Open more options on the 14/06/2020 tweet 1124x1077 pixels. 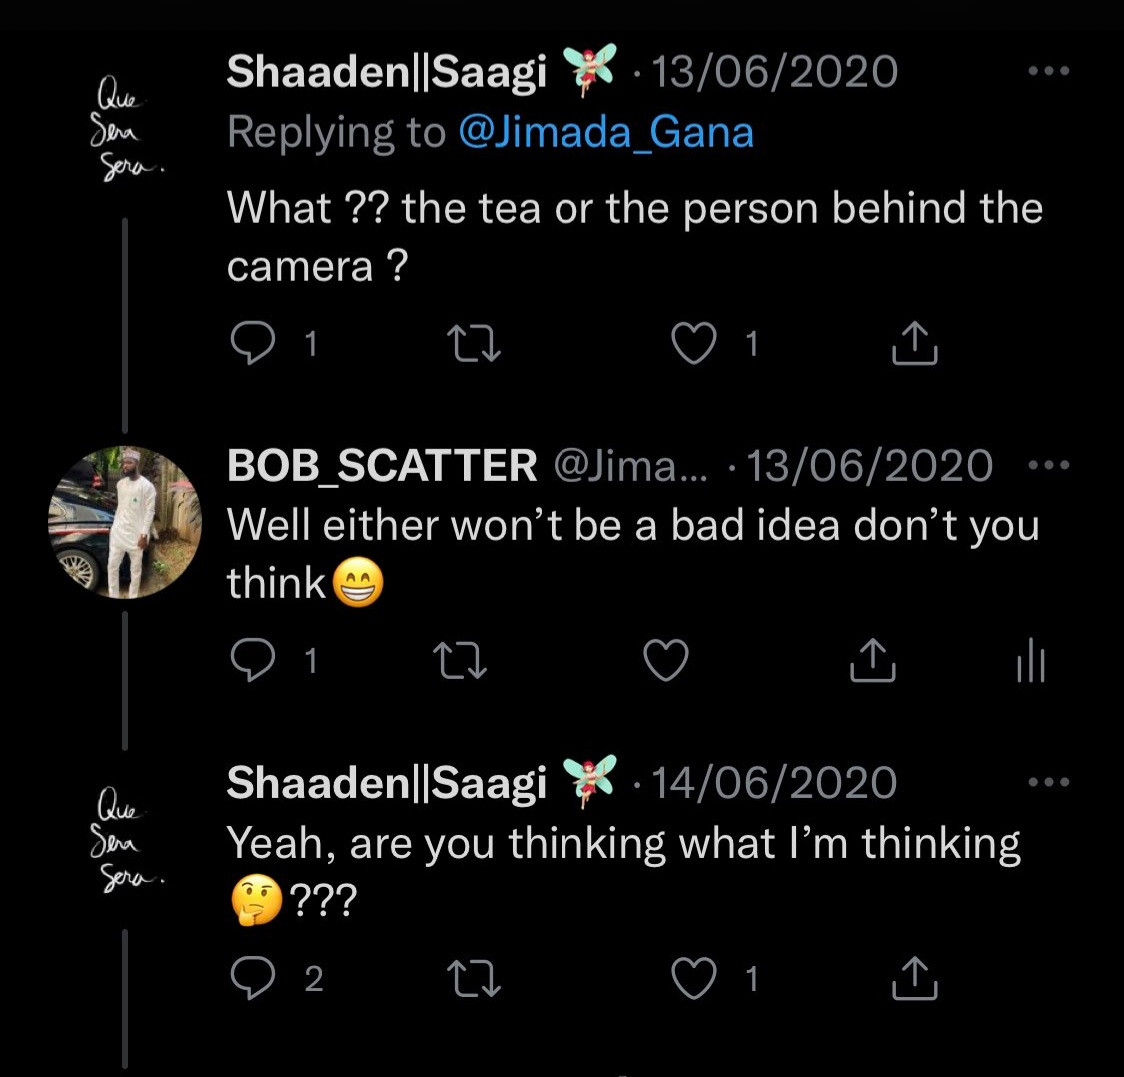1049,783
